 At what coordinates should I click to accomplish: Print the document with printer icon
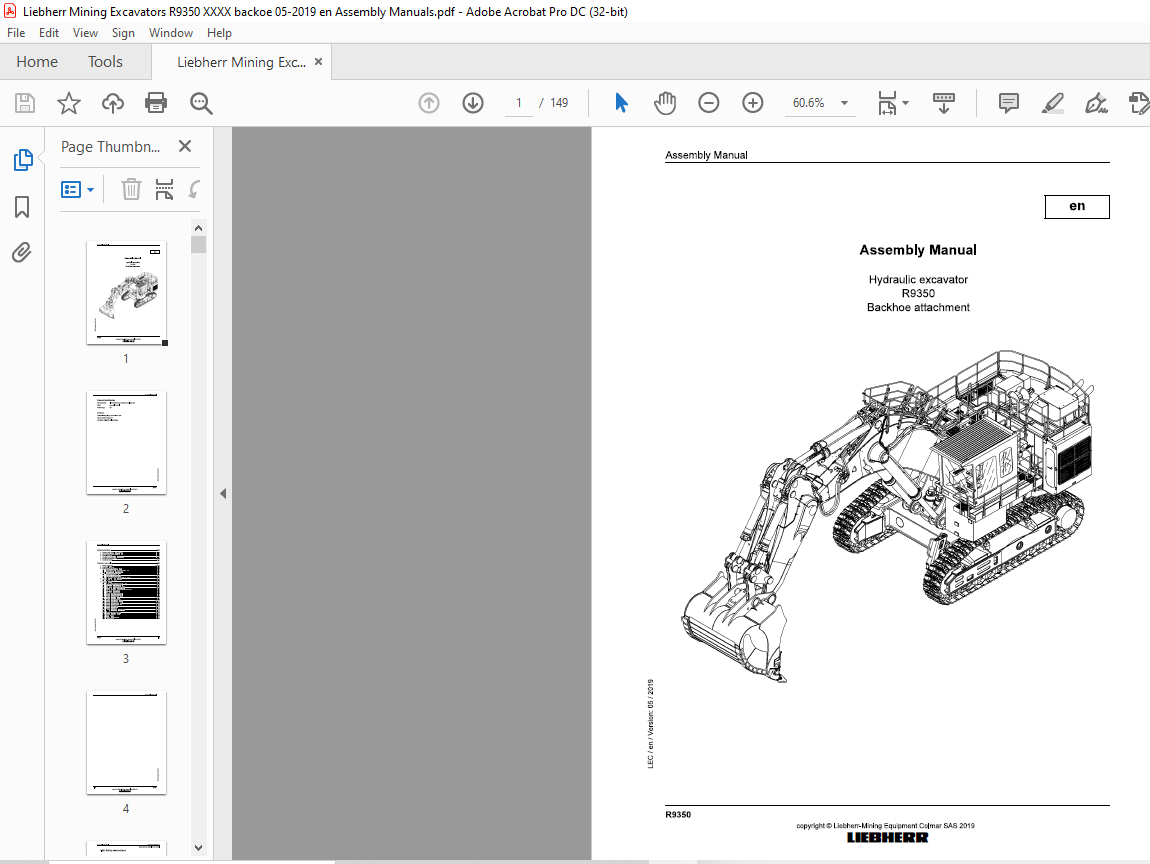point(155,103)
